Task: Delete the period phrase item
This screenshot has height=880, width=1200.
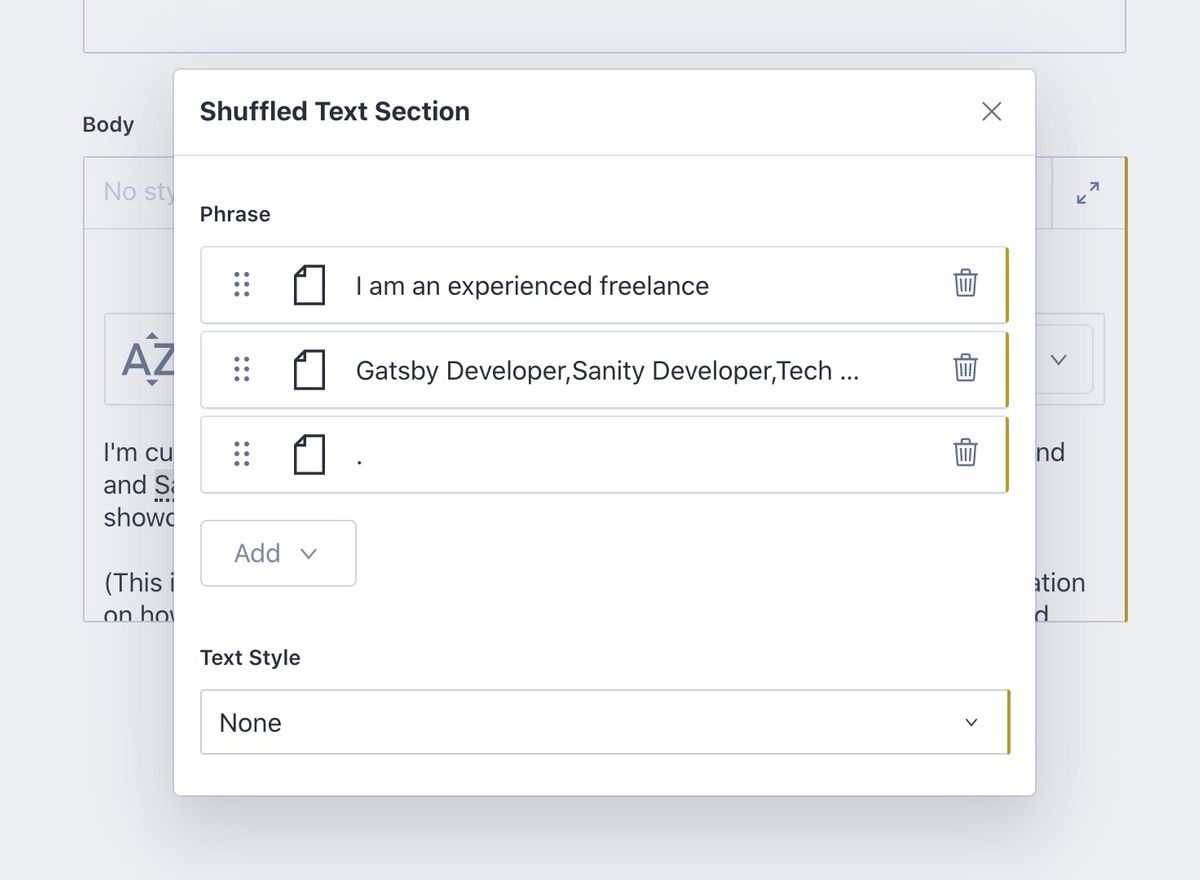Action: click(965, 454)
